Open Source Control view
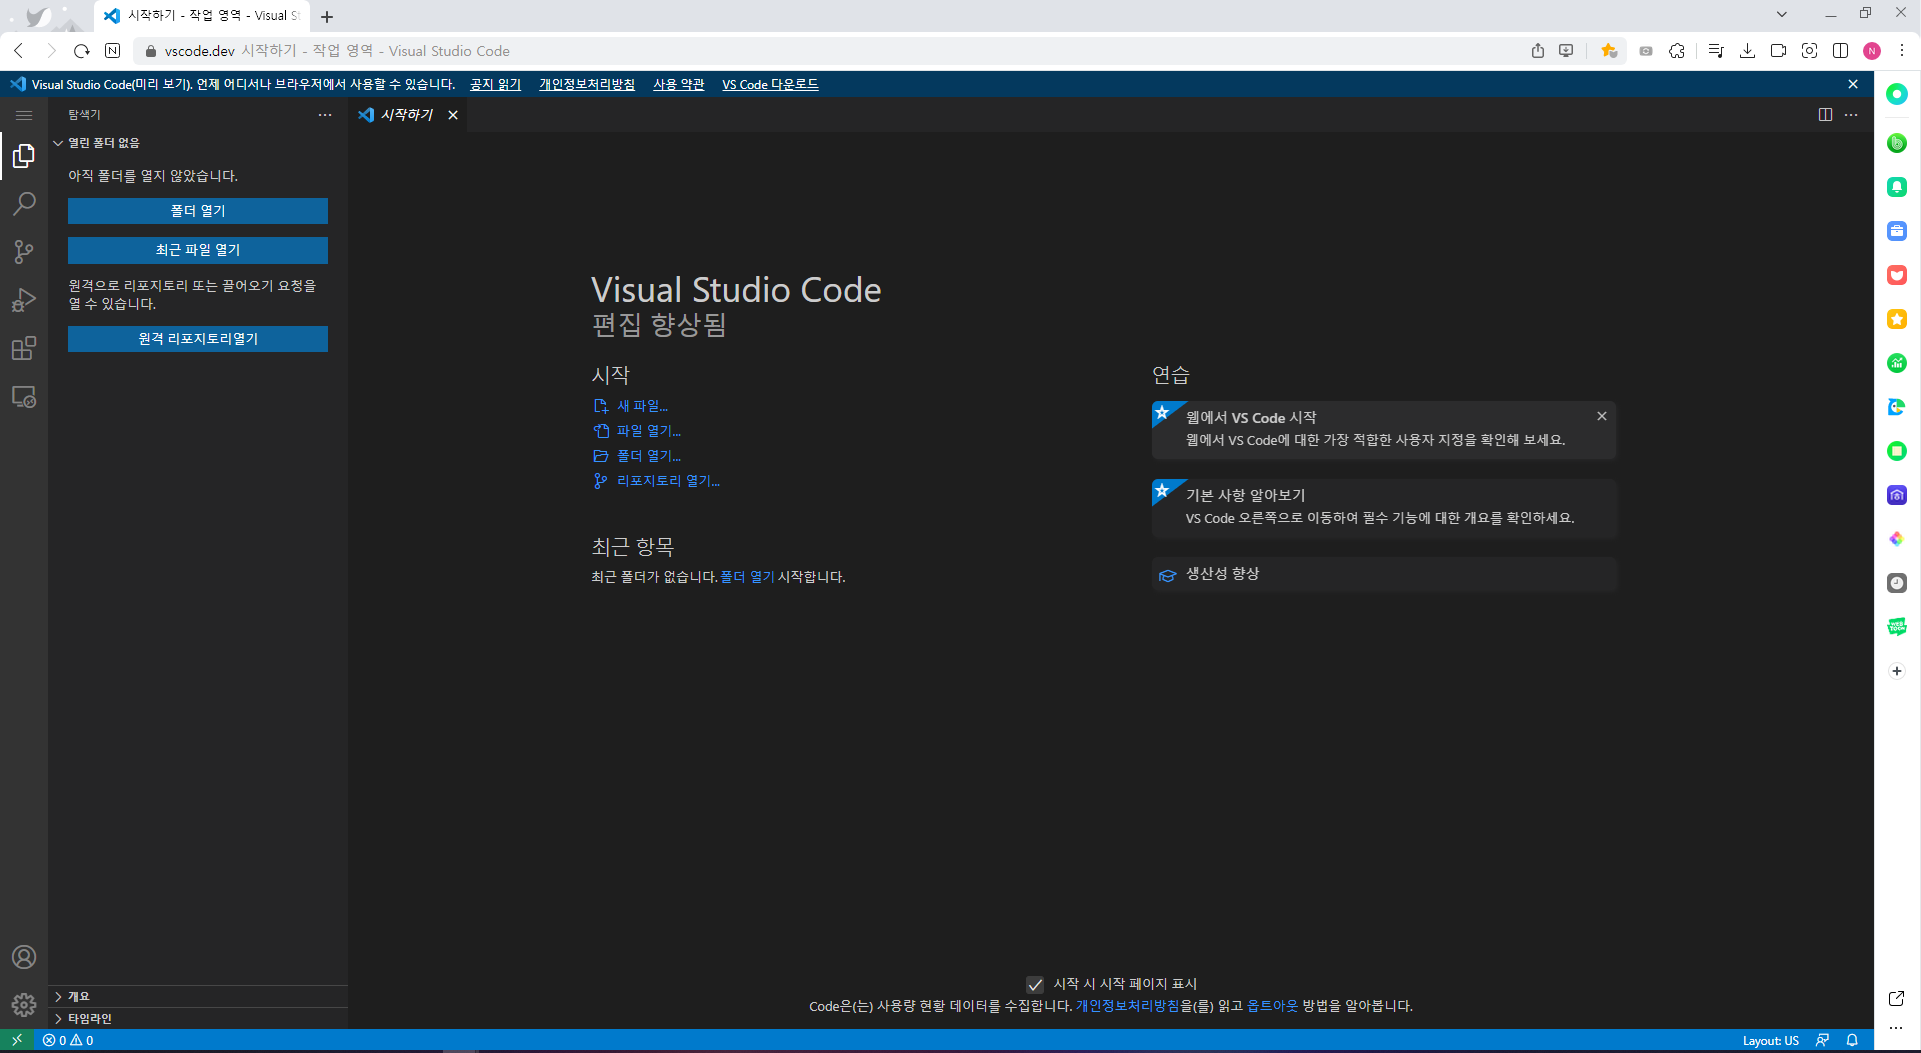Viewport: 1921px width, 1053px height. pos(24,252)
